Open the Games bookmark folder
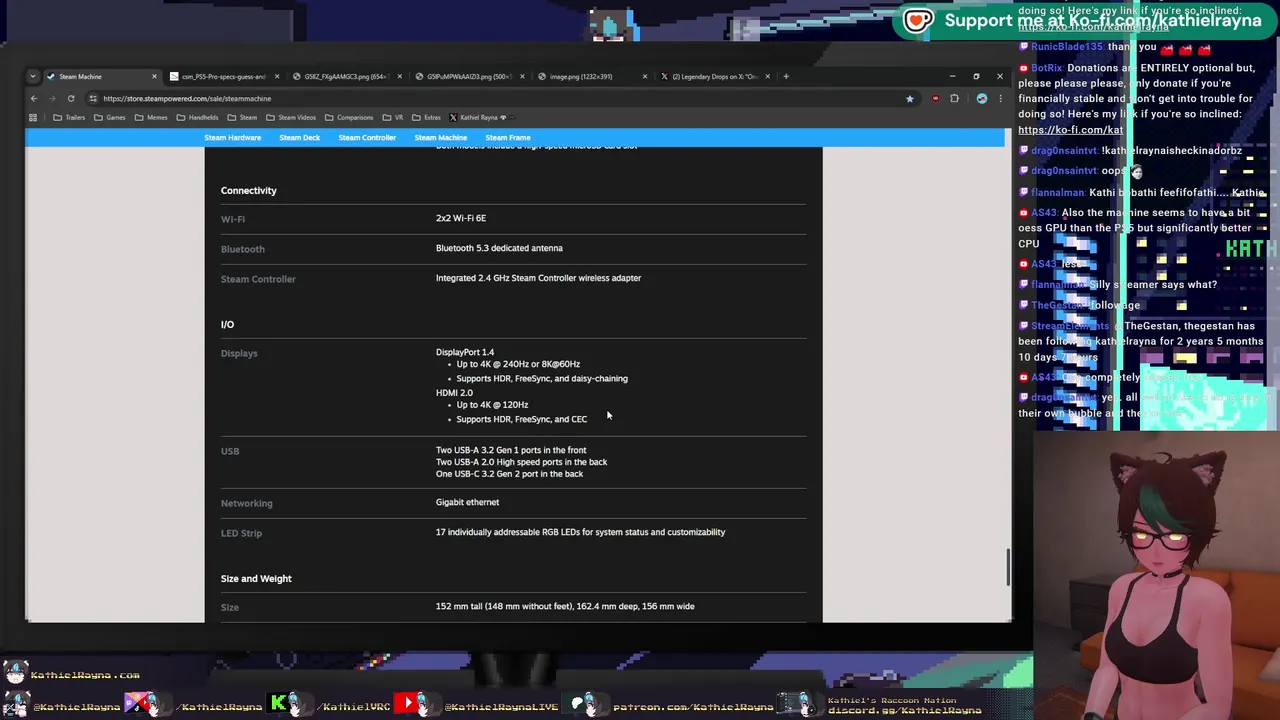Viewport: 1280px width, 720px height. (x=110, y=117)
